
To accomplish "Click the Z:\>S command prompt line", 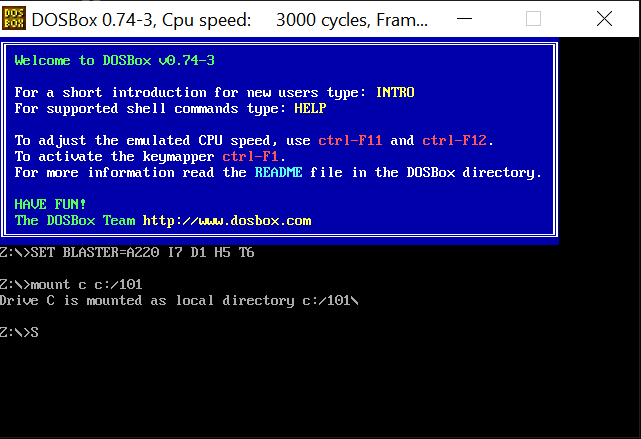I will point(19,332).
